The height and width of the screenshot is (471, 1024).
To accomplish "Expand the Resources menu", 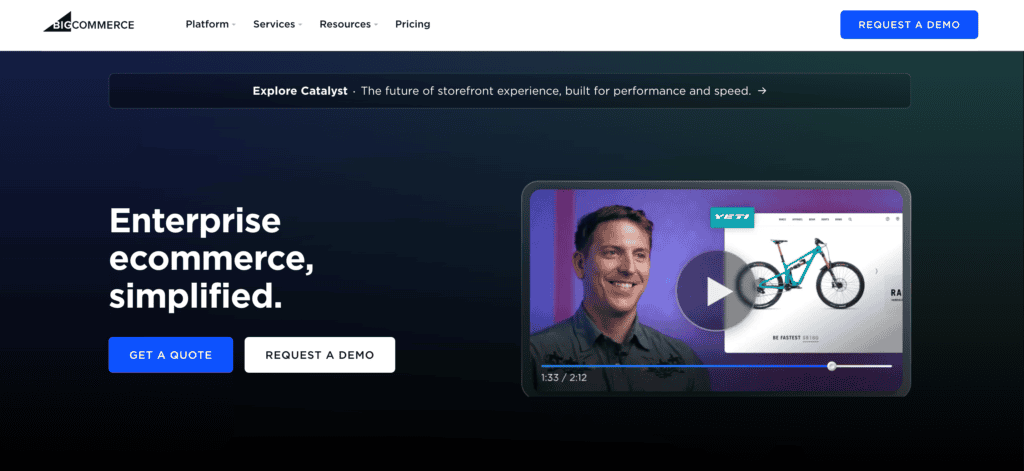I will pyautogui.click(x=348, y=24).
